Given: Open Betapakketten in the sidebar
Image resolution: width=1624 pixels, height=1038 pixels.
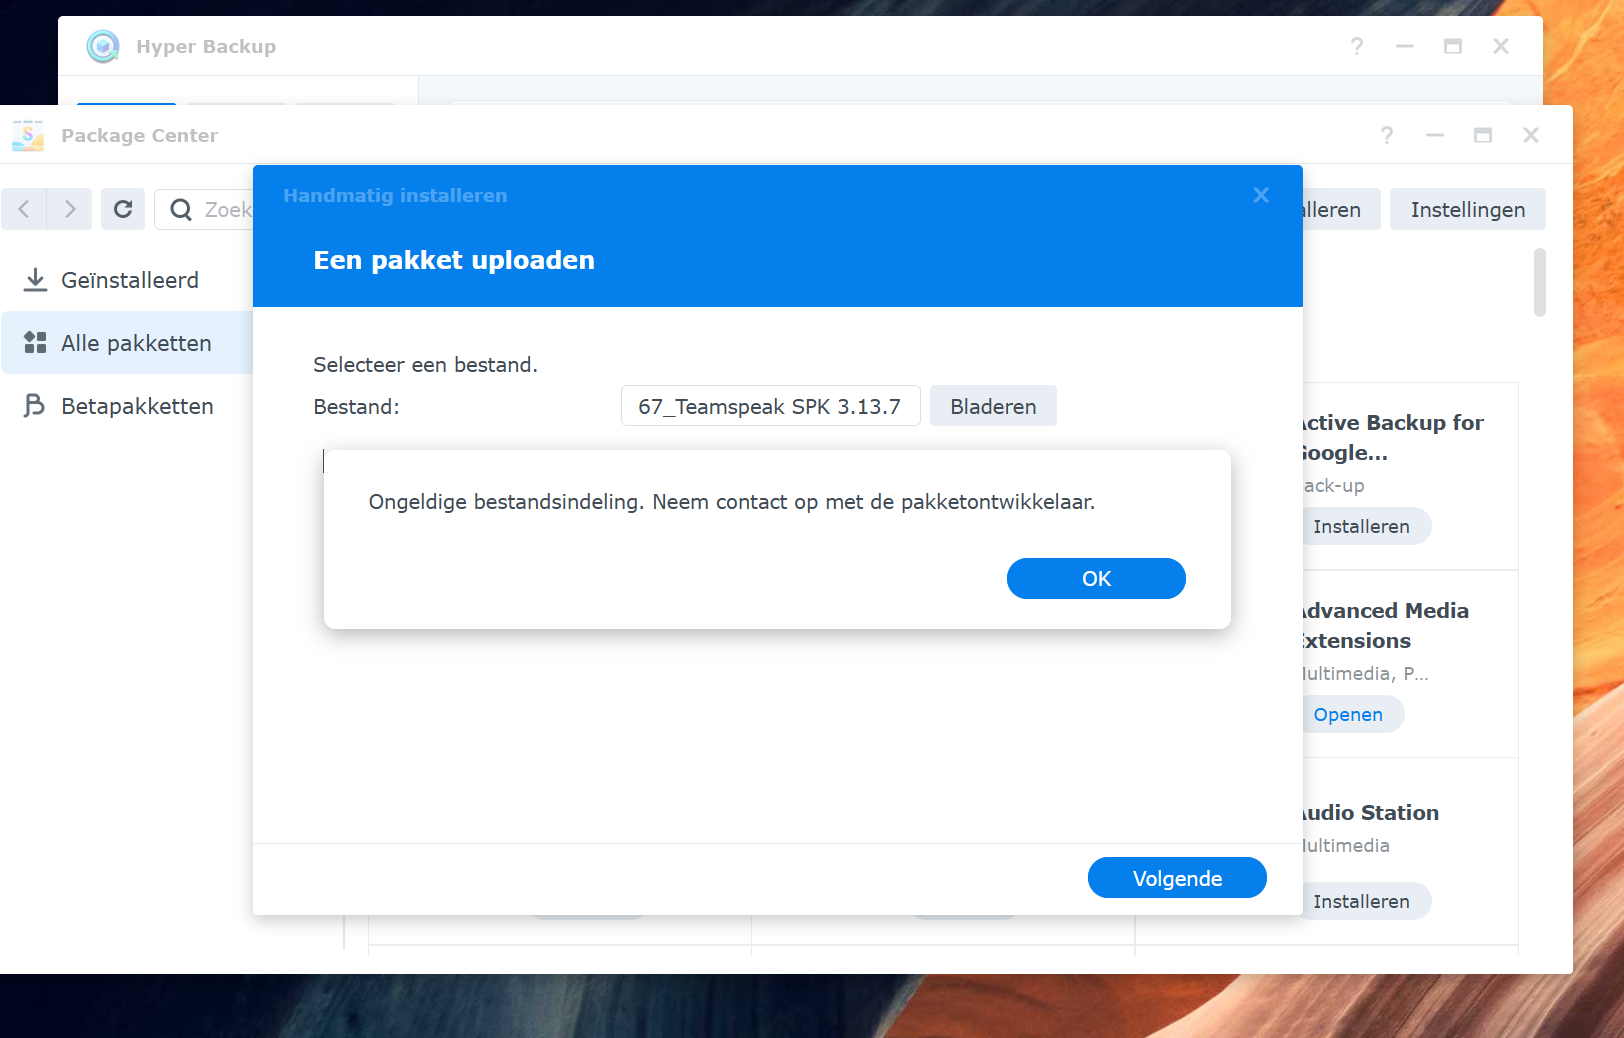Looking at the screenshot, I should point(136,406).
